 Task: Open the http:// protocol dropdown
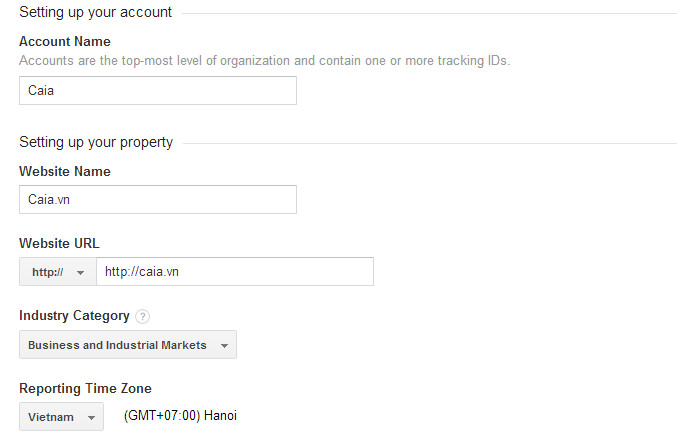coord(58,272)
